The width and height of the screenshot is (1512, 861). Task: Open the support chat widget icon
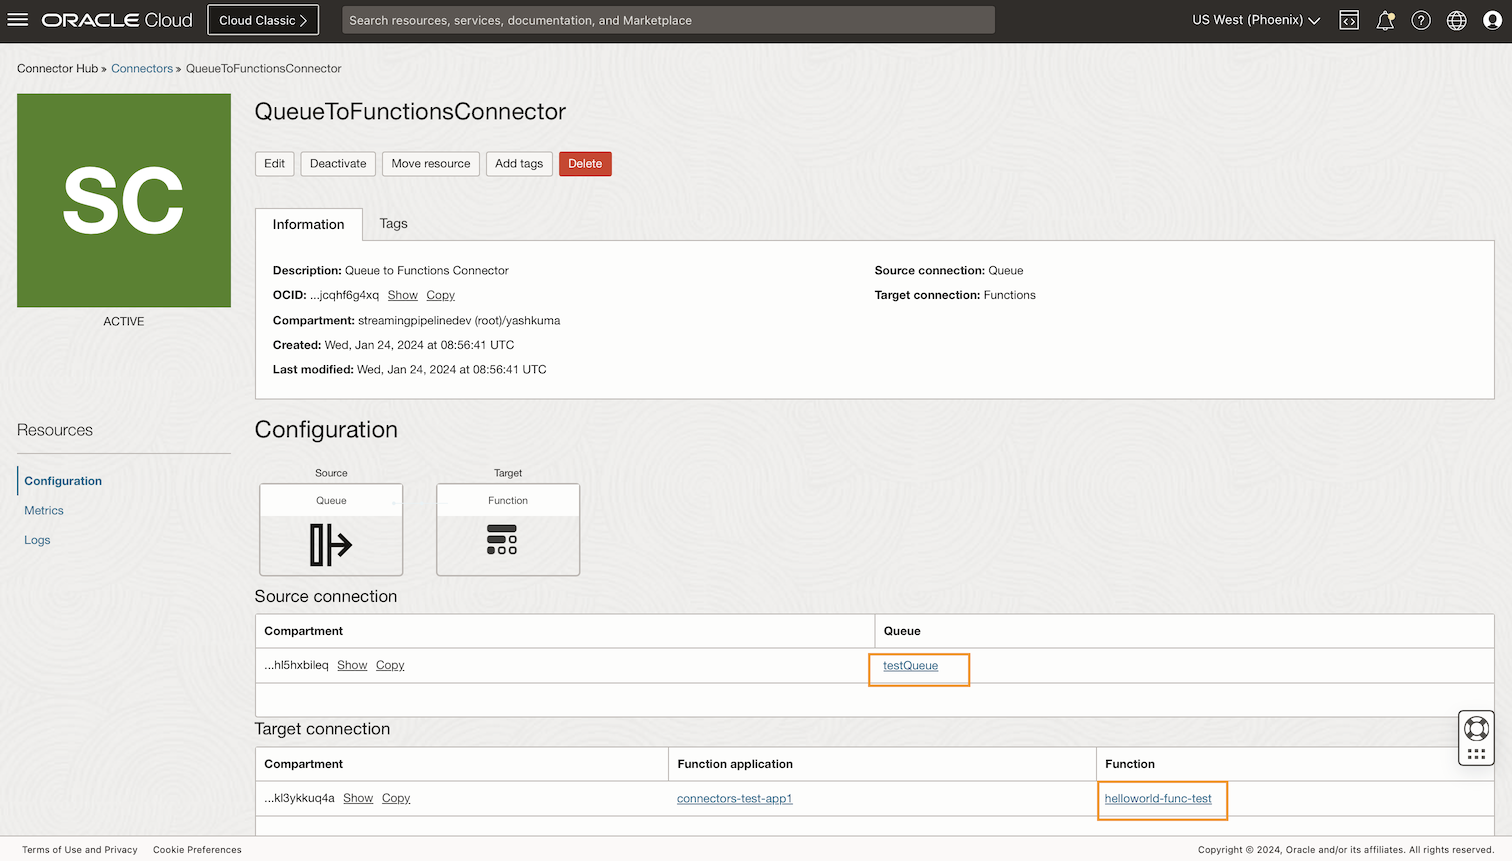(1476, 728)
